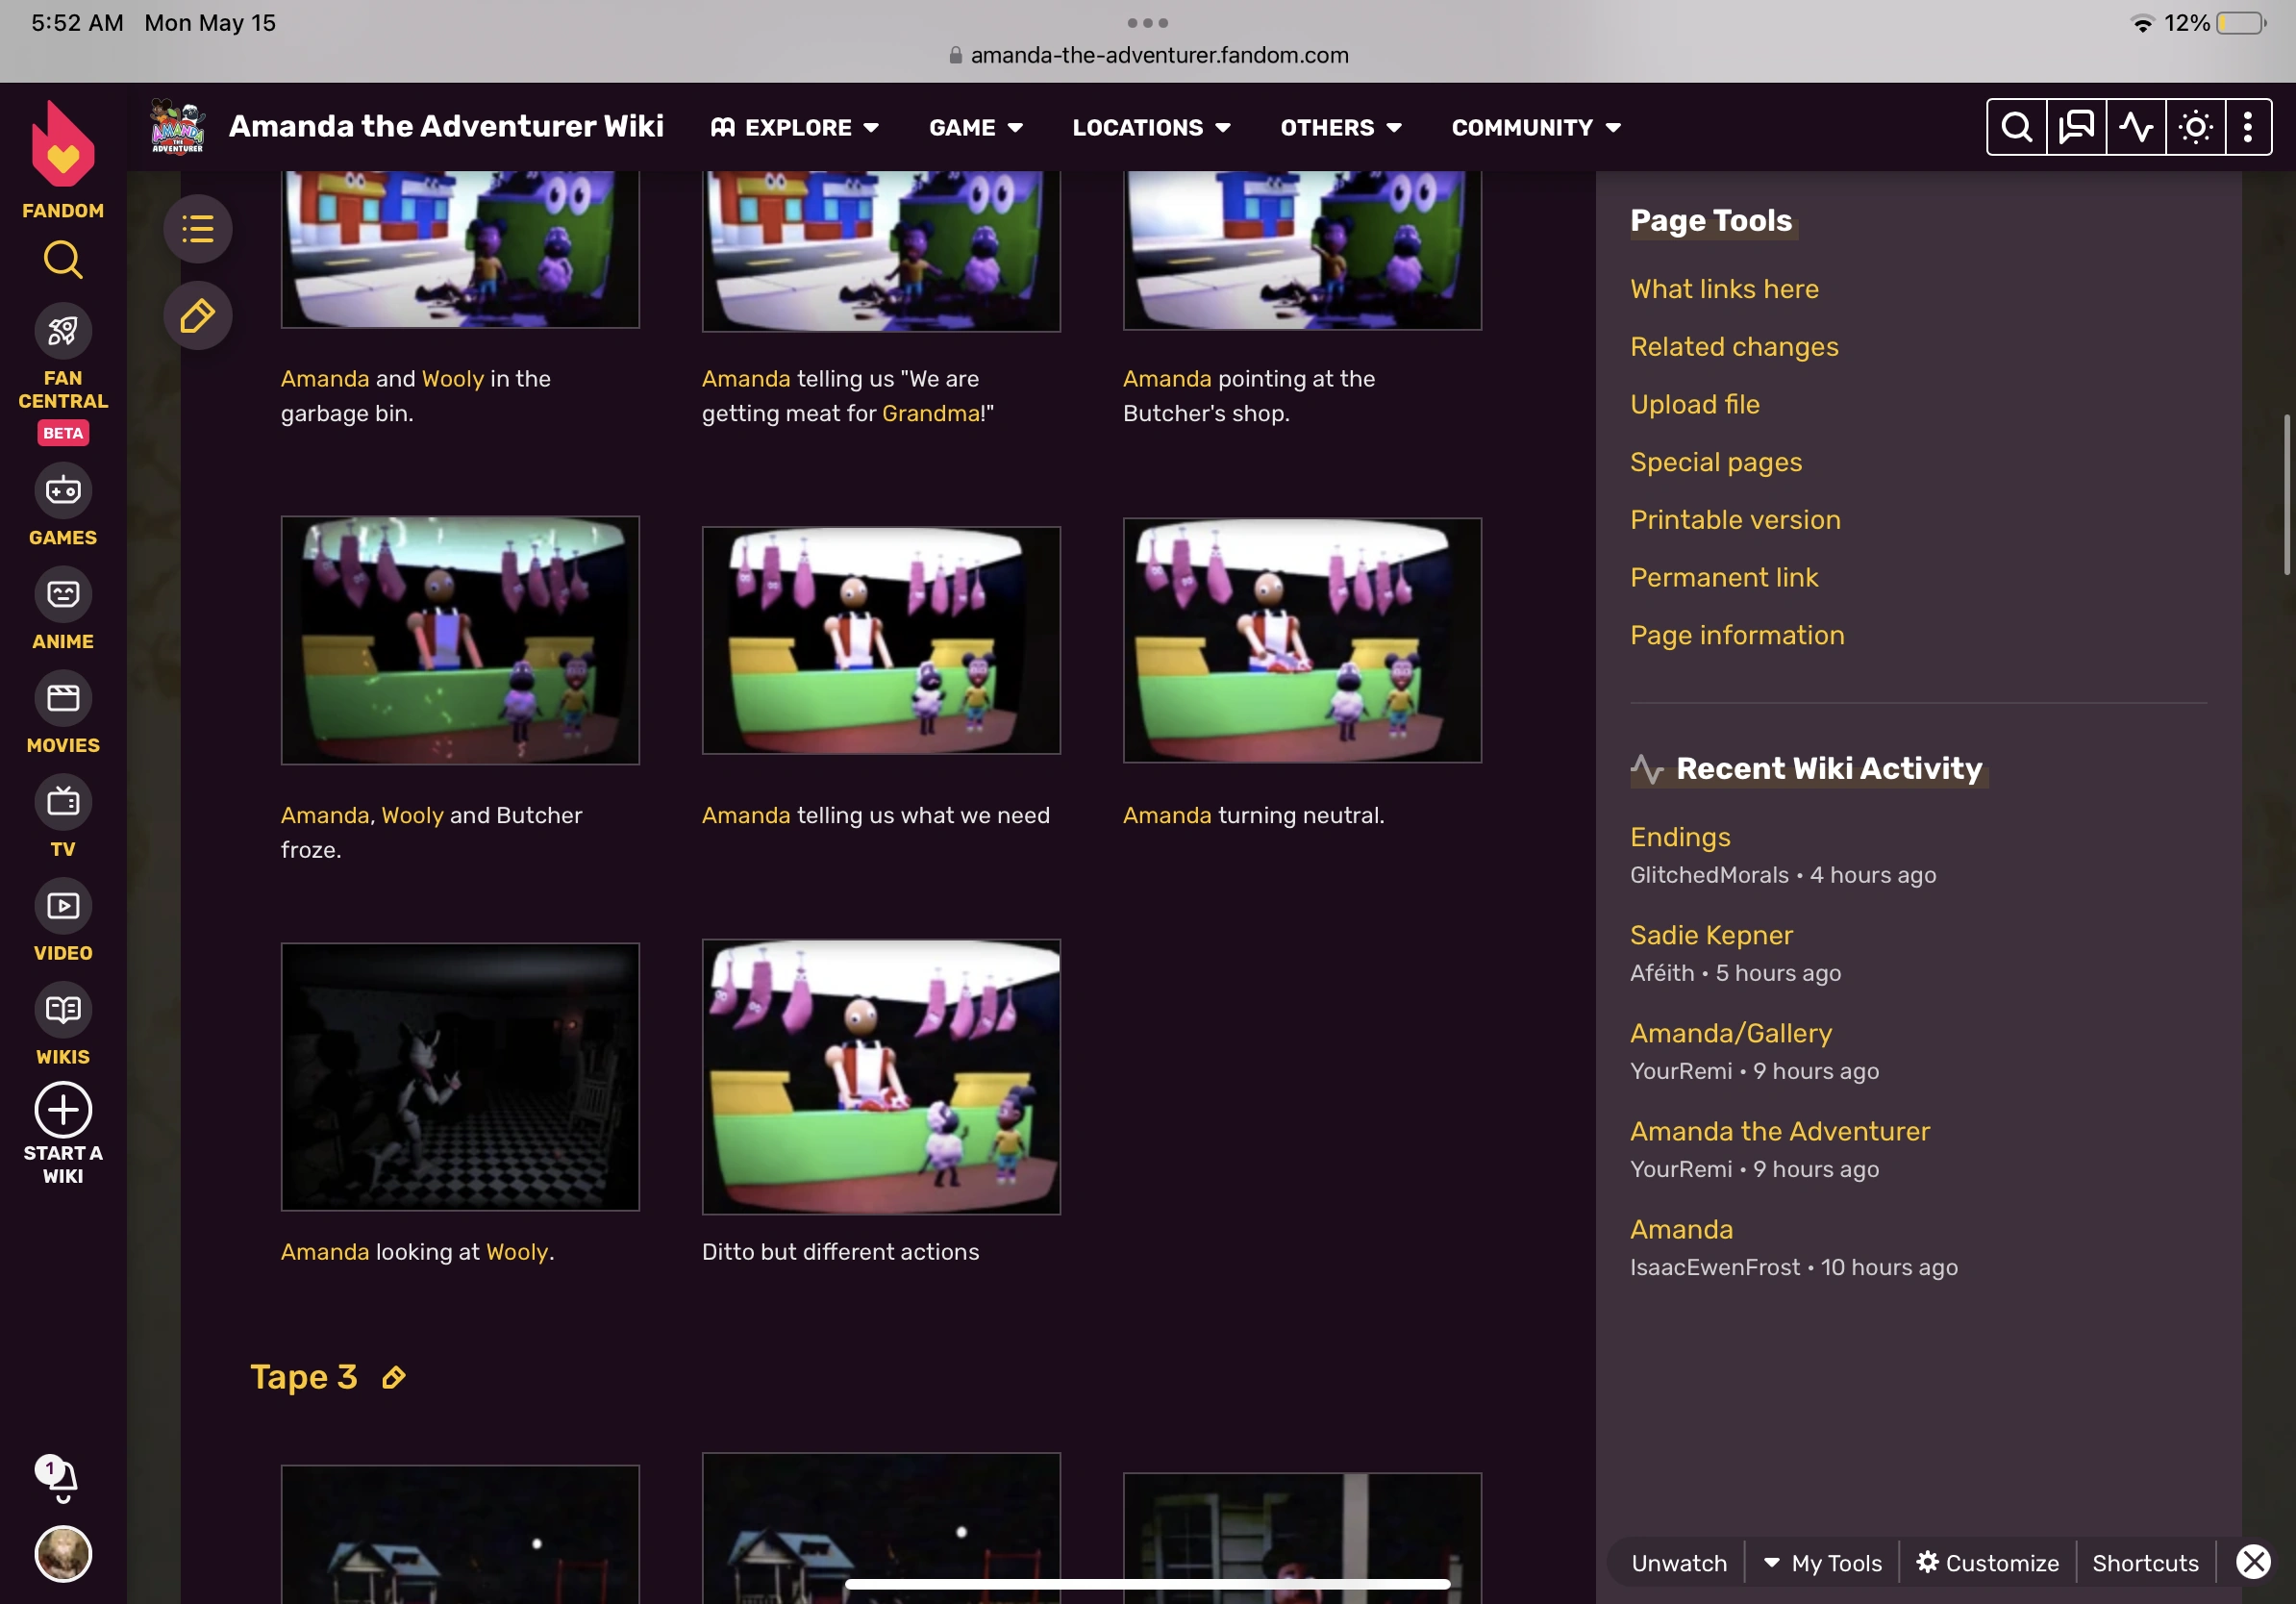Click the What links here link
Viewport: 2296px width, 1604px height.
tap(1724, 289)
